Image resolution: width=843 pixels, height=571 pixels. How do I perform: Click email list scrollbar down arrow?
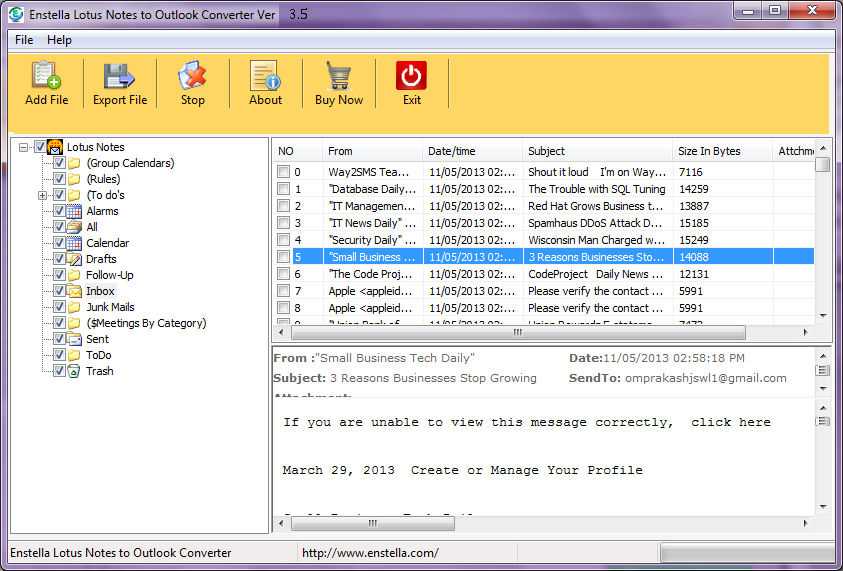click(x=823, y=316)
